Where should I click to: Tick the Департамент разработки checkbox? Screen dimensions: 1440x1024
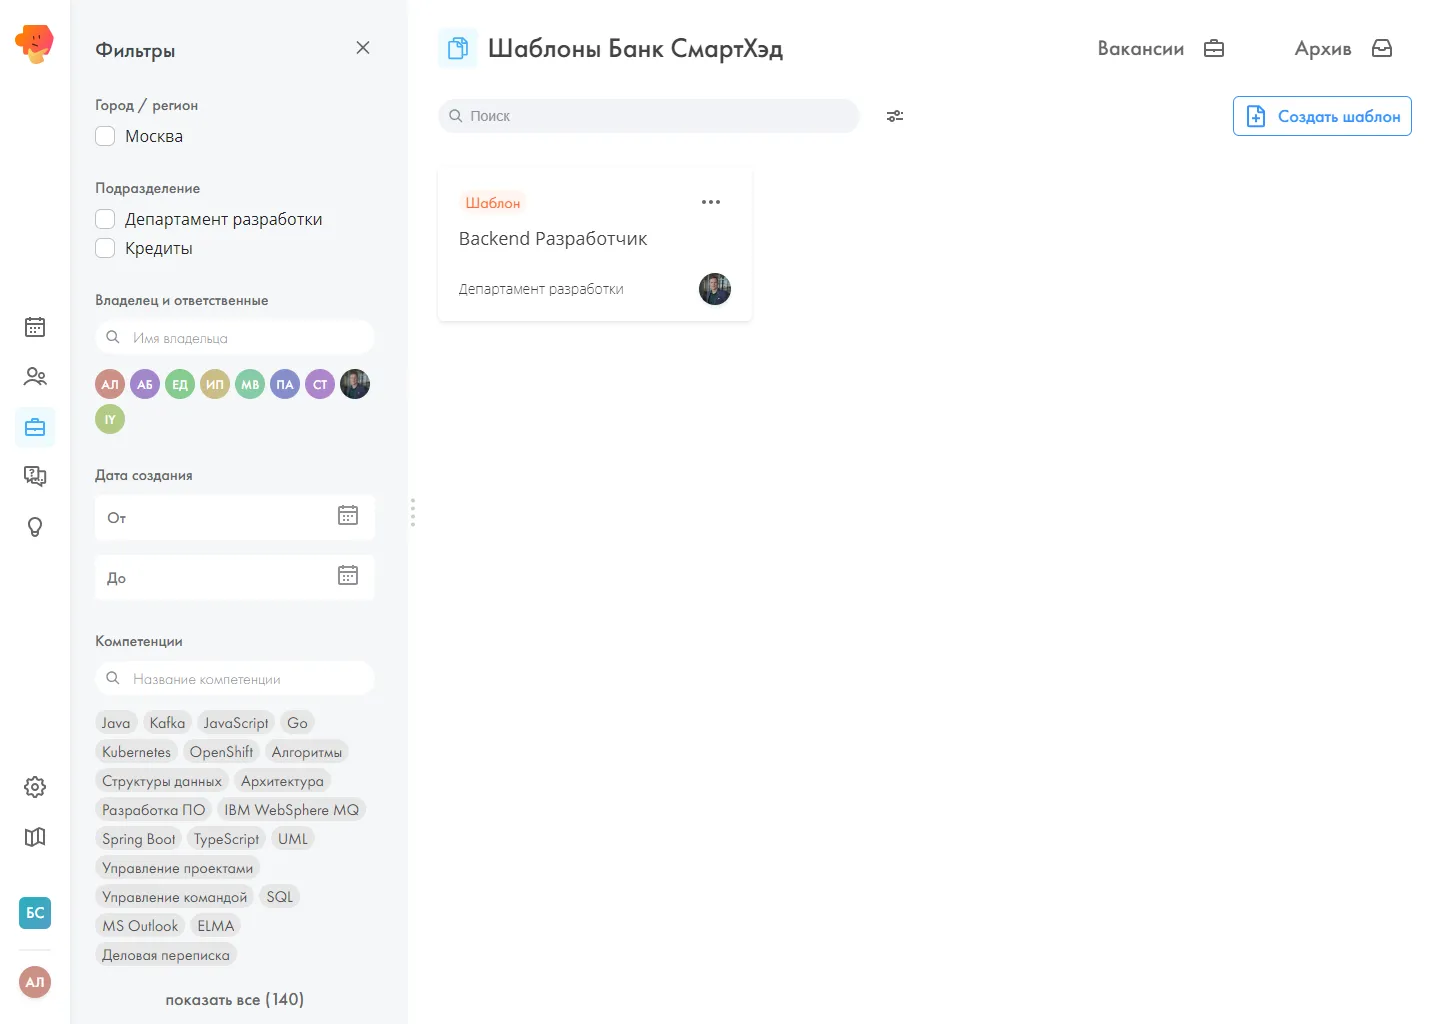(105, 219)
